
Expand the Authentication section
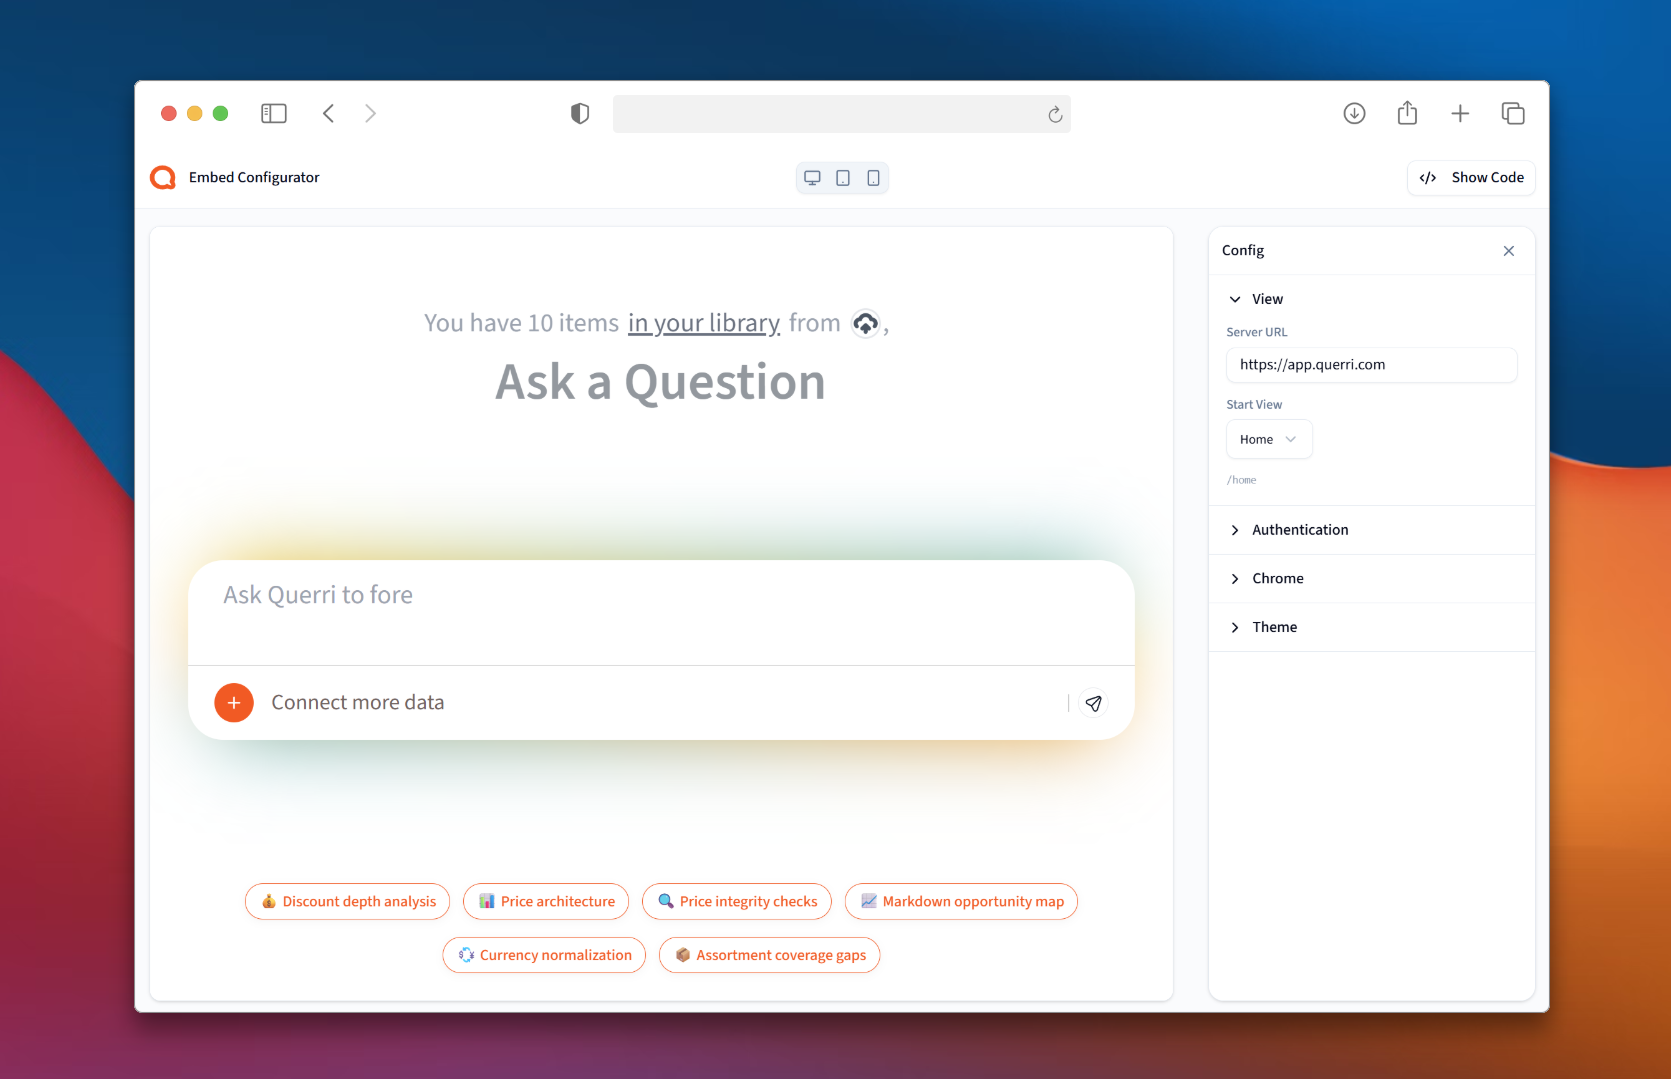coord(1371,530)
